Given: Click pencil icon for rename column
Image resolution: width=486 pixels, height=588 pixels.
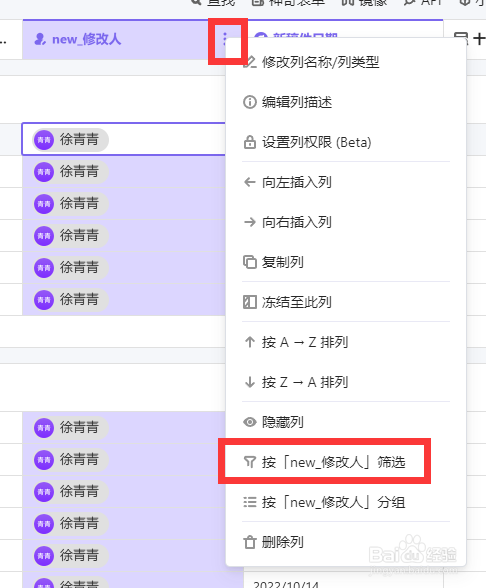Looking at the screenshot, I should pos(250,62).
